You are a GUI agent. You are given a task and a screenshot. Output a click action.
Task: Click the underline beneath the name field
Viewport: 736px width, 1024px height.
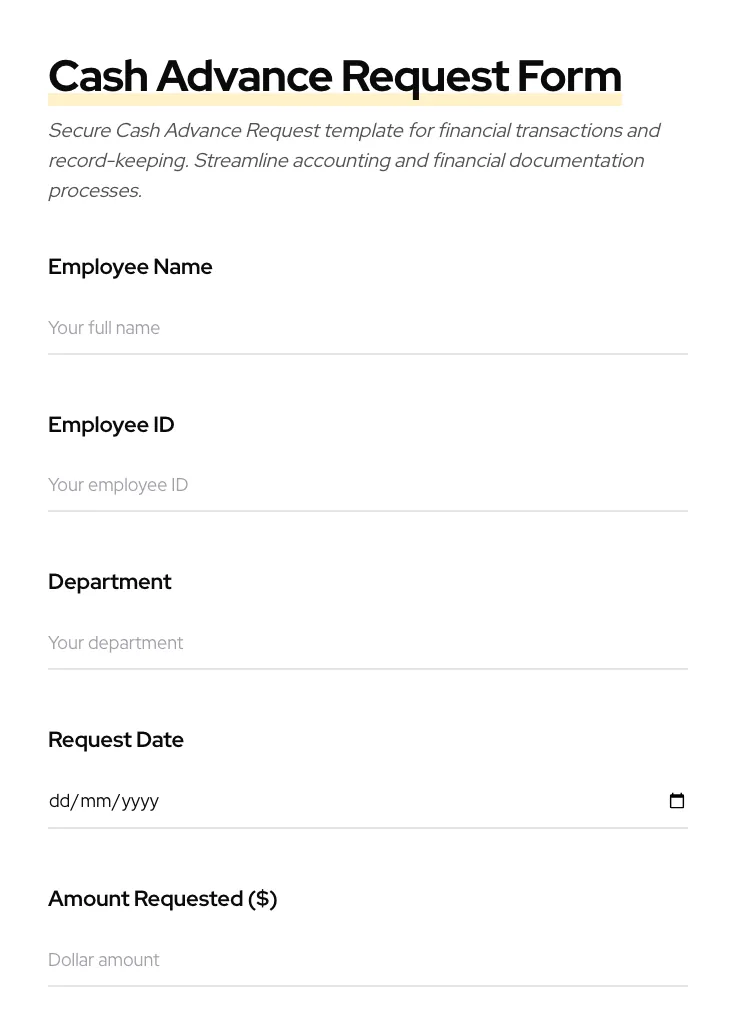(x=368, y=352)
